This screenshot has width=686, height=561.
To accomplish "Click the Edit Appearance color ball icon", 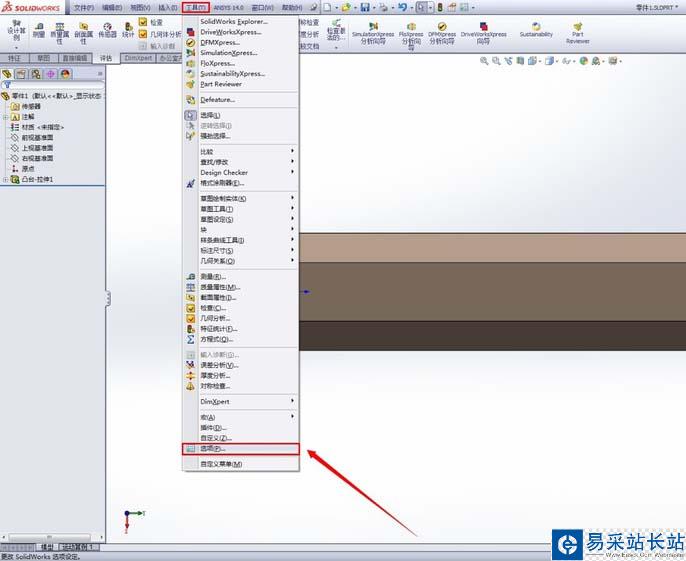I will click(x=583, y=61).
